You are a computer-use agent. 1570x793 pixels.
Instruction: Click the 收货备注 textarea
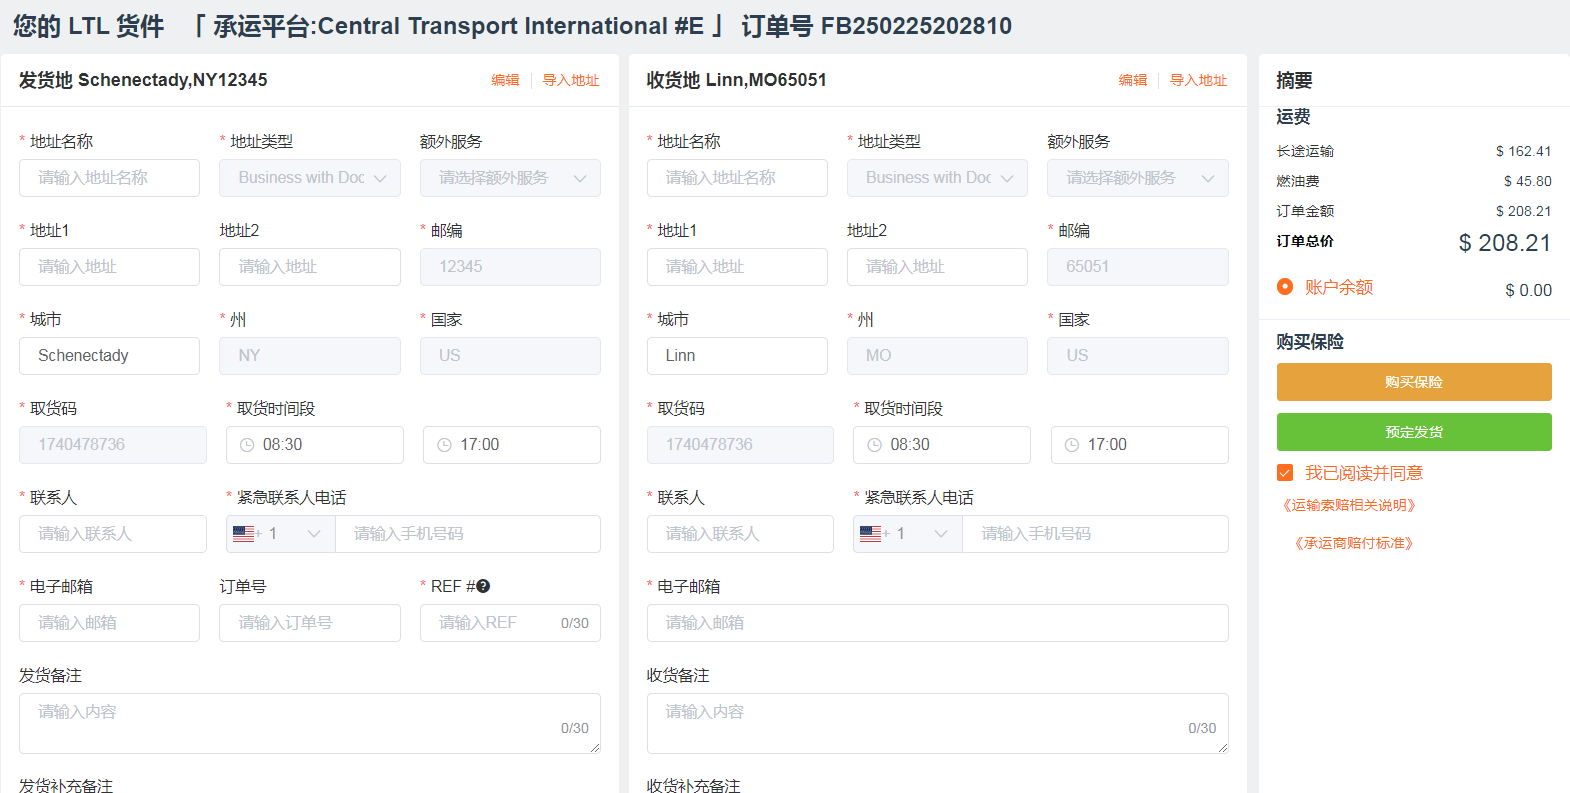938,723
